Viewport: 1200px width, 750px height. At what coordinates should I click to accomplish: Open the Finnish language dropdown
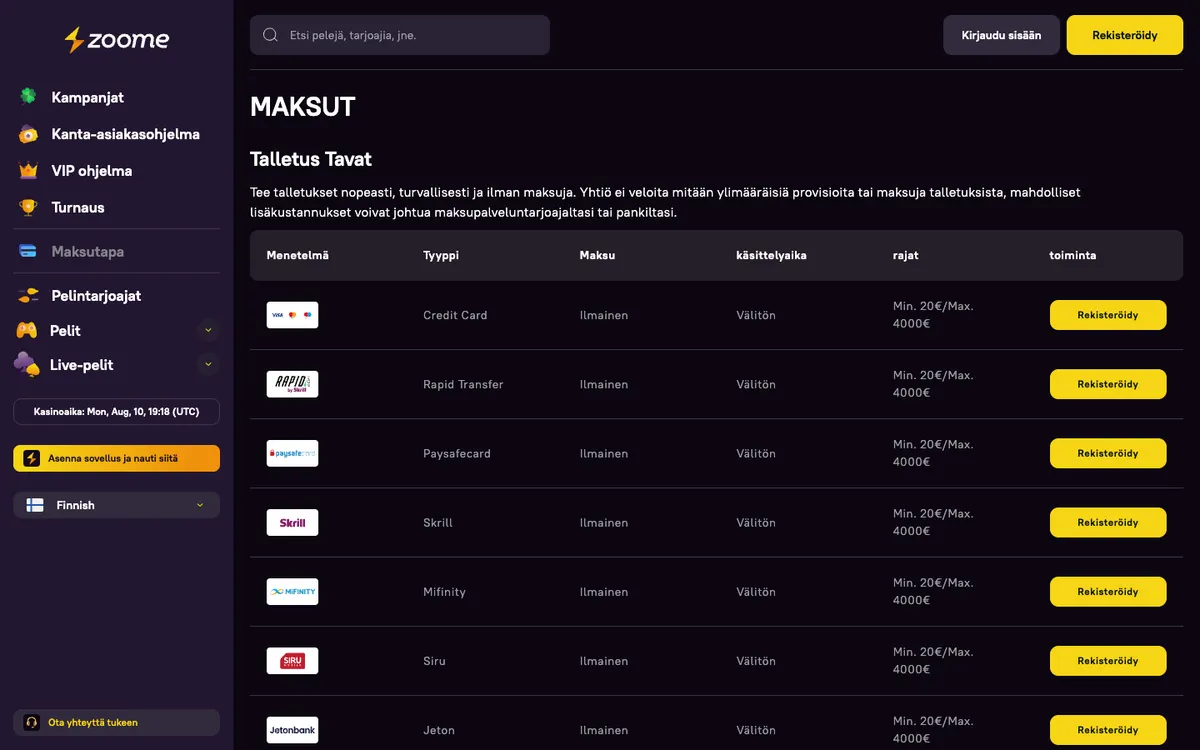click(116, 505)
